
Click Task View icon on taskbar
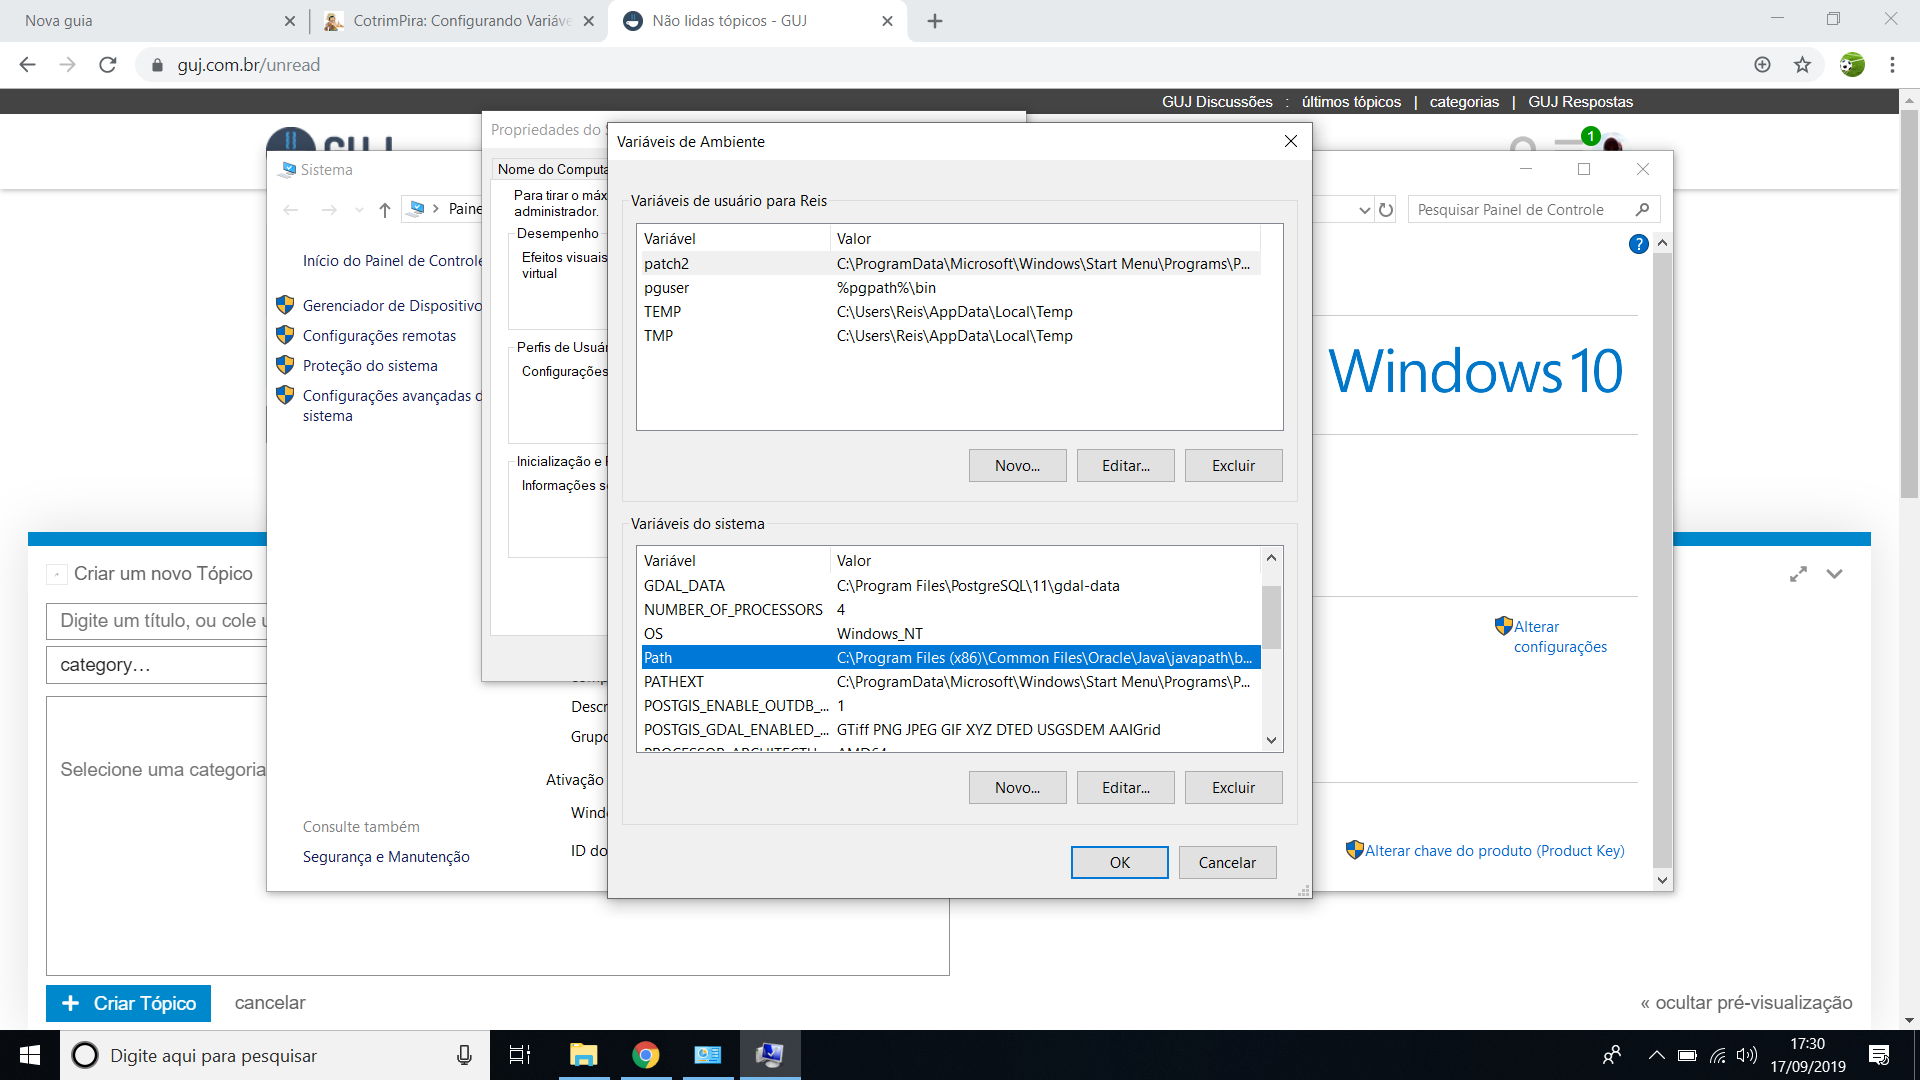520,1055
